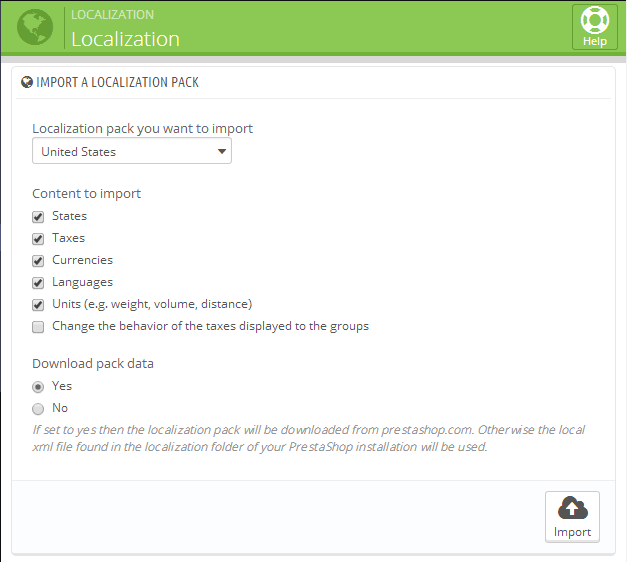627x562 pixels.
Task: Click the LOCALIZATION breadcrumb text
Action: pyautogui.click(x=112, y=15)
